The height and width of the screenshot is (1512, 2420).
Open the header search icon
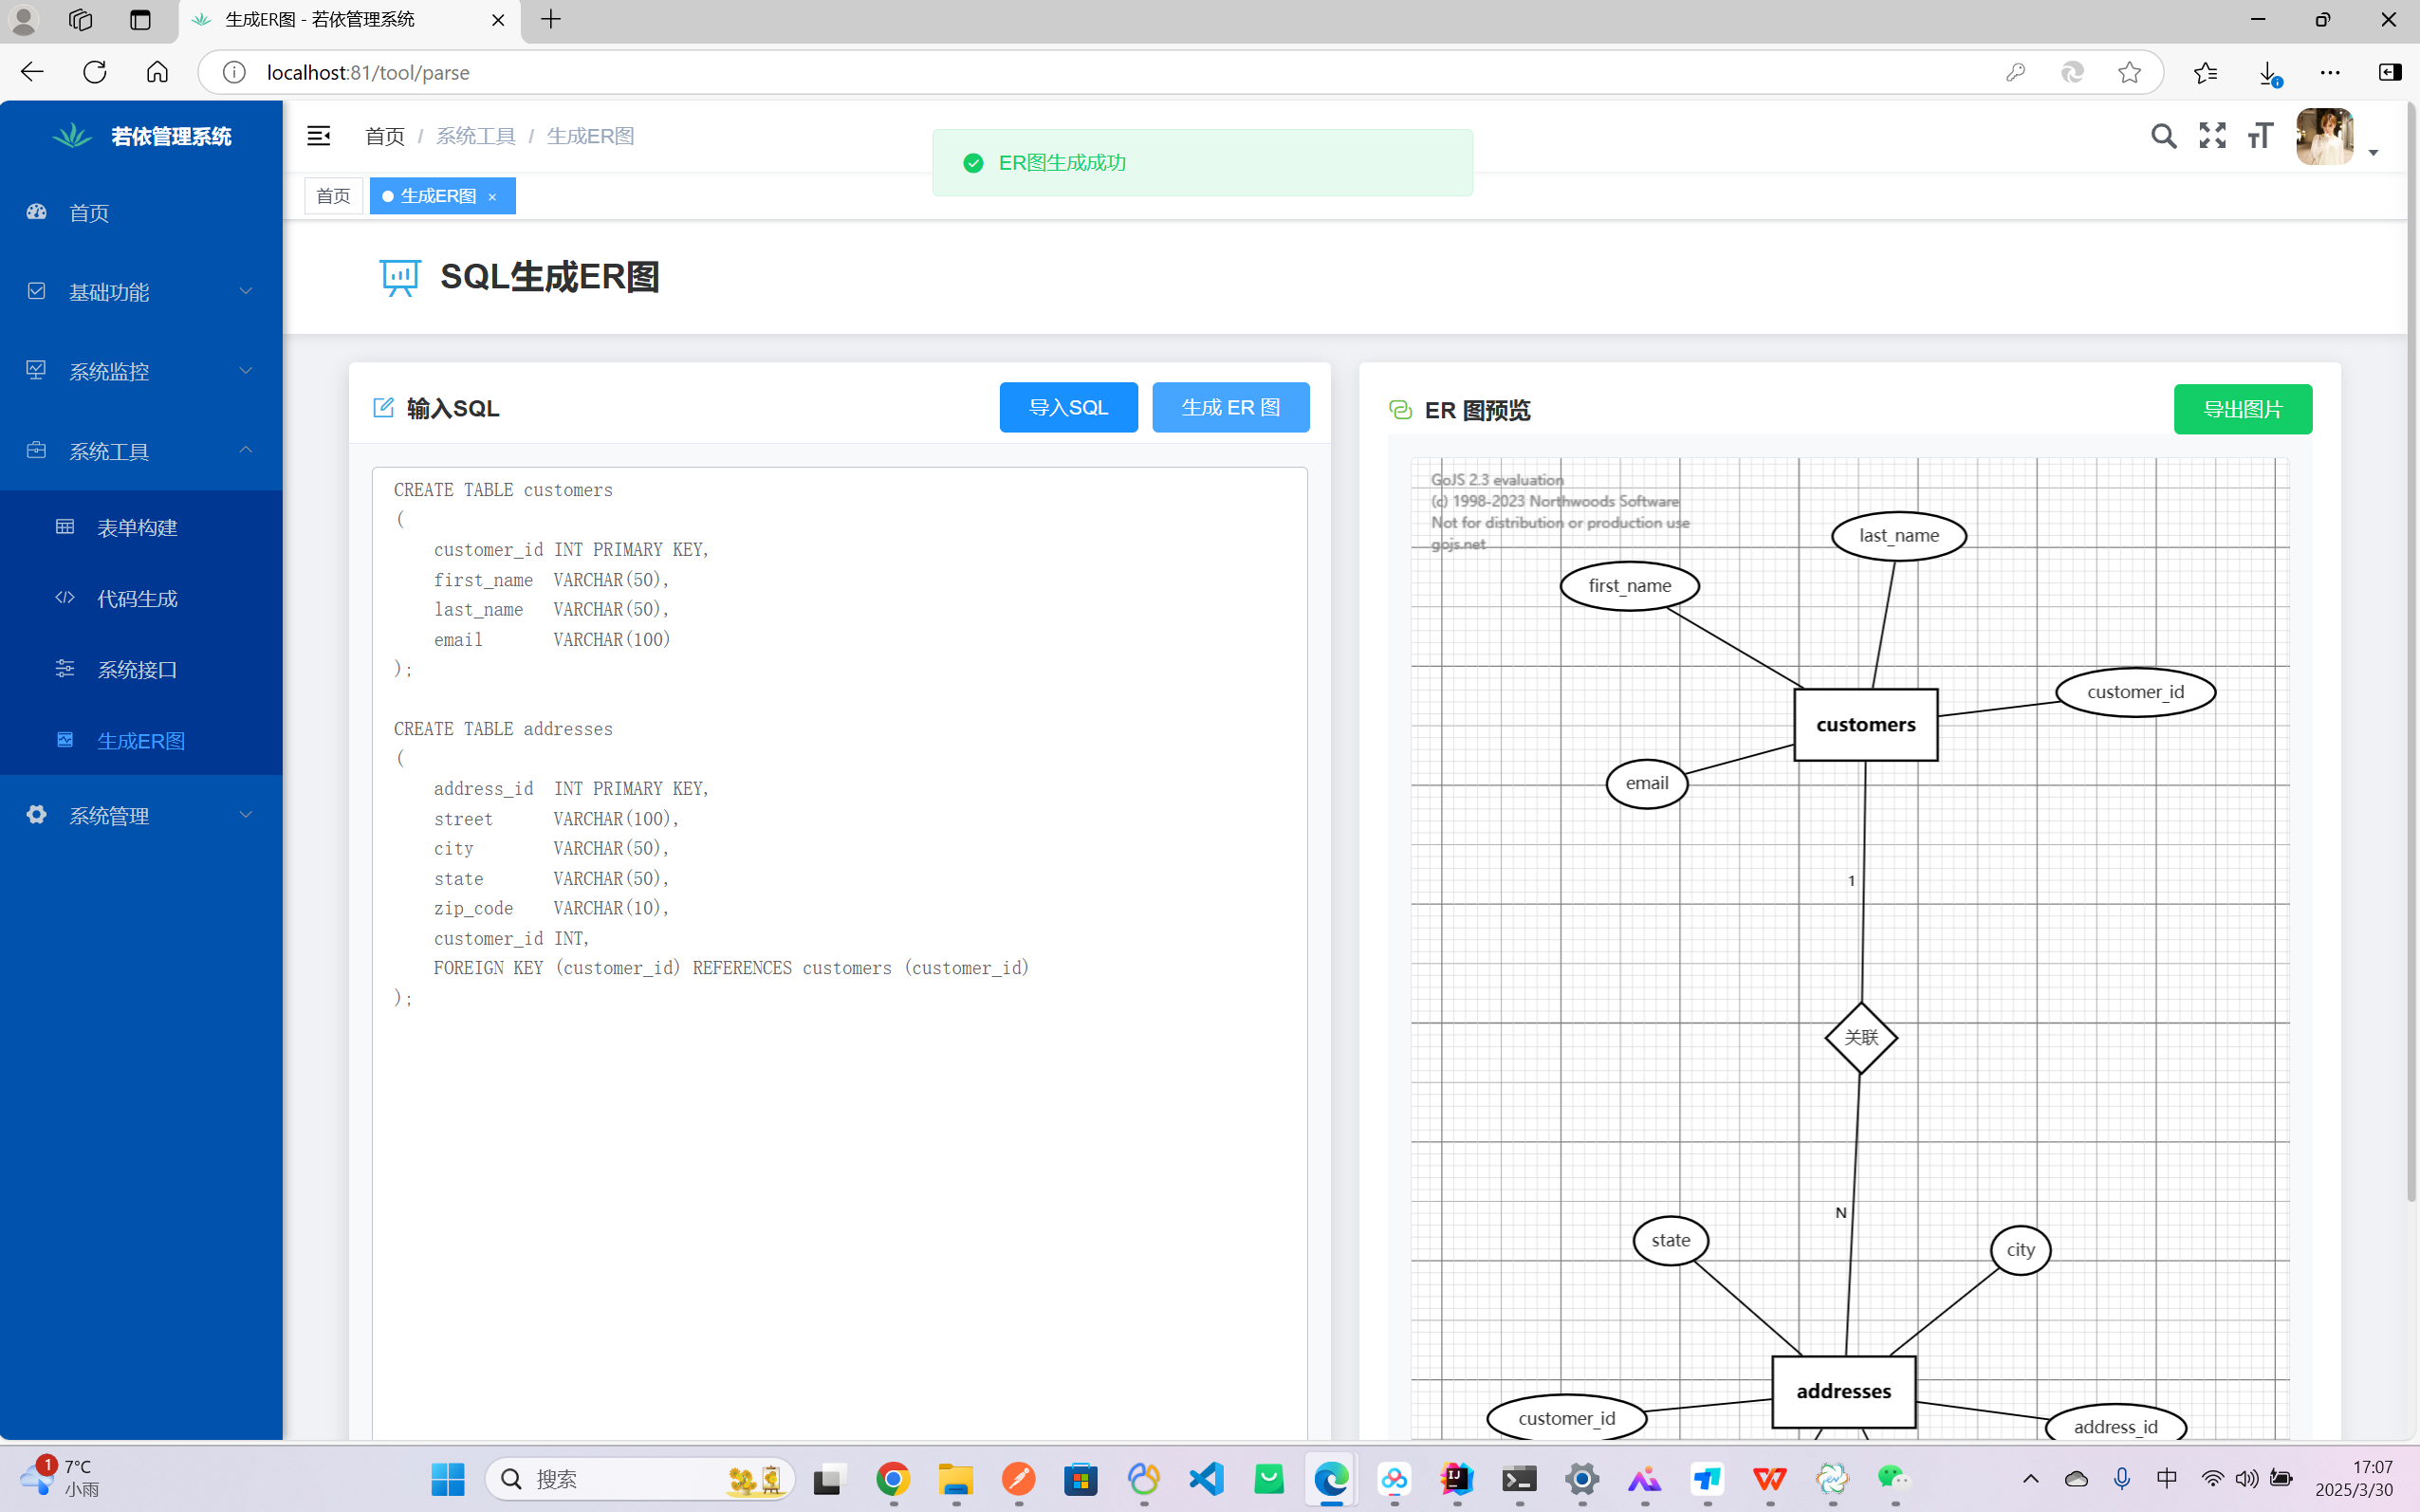[x=2163, y=136]
